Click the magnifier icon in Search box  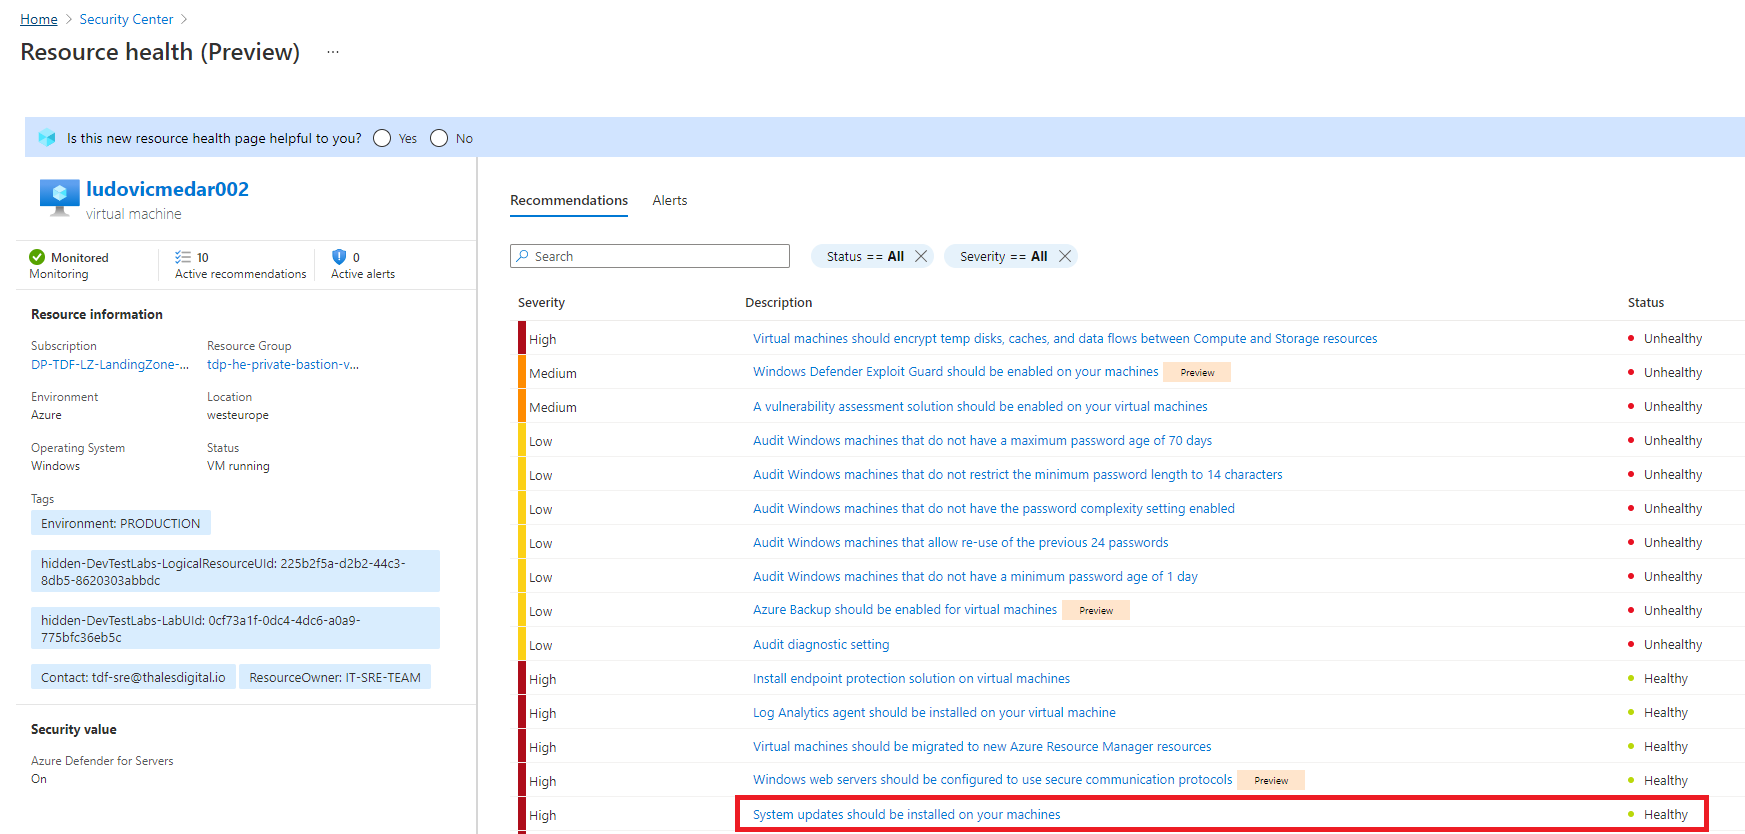(x=522, y=256)
